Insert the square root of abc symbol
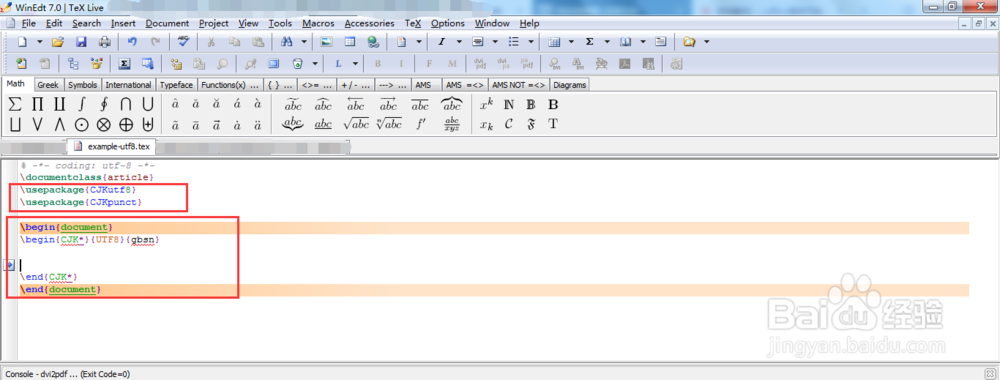Viewport: 1000px width, 380px height. pyautogui.click(x=356, y=125)
